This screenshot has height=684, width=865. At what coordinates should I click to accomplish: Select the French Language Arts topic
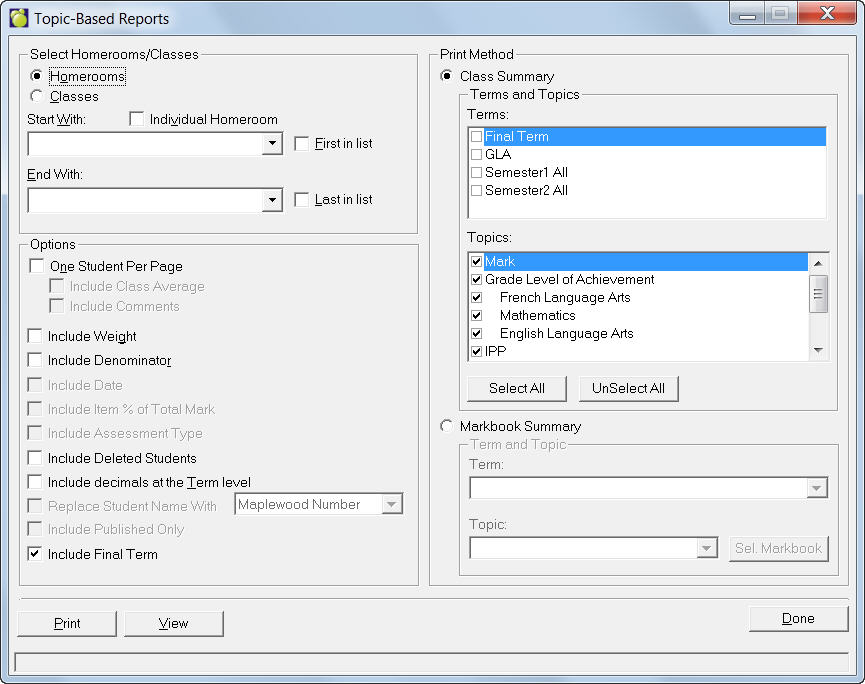tap(565, 298)
